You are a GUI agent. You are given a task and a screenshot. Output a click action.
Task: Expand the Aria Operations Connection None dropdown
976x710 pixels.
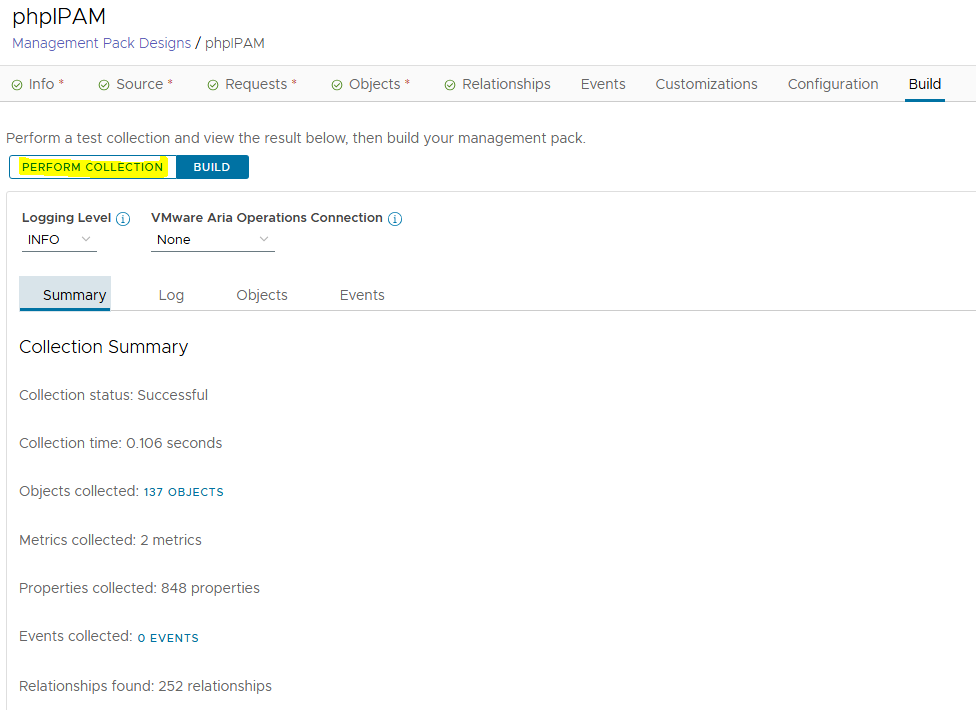212,240
